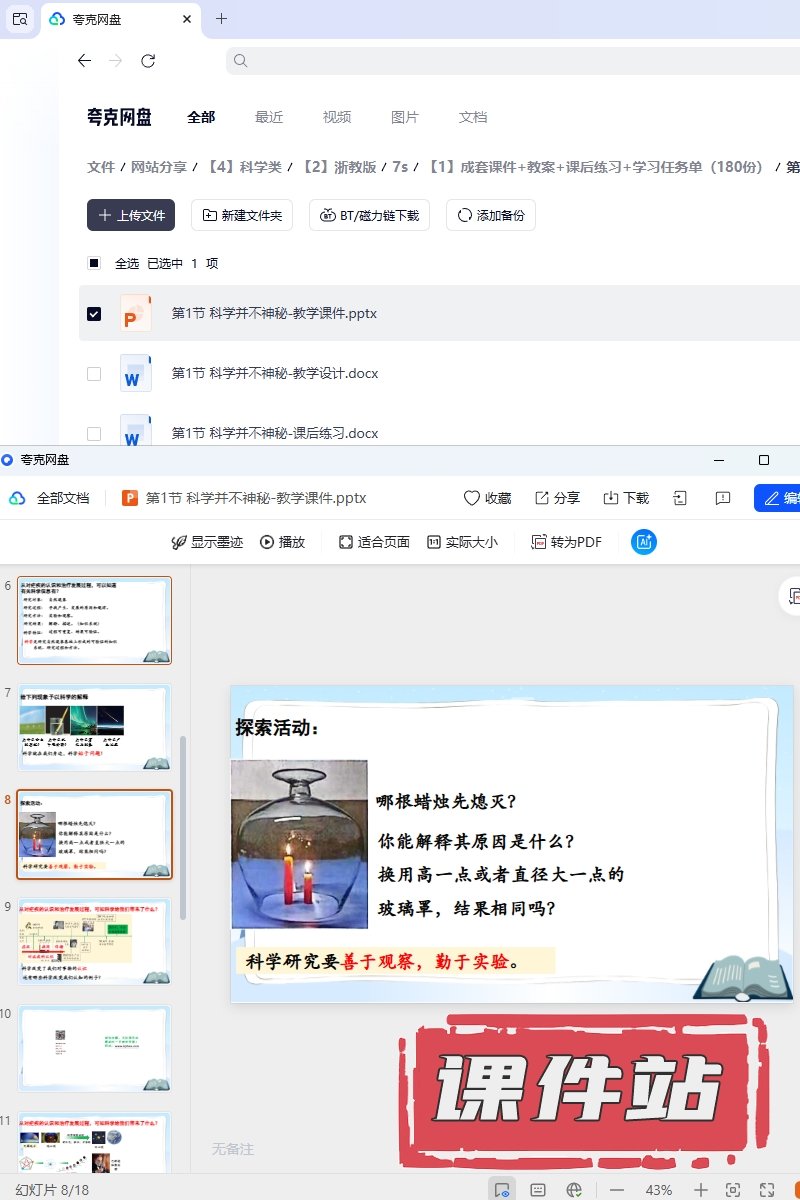Check the 教学设计.docx file checkbox
800x1200 pixels.
94,374
